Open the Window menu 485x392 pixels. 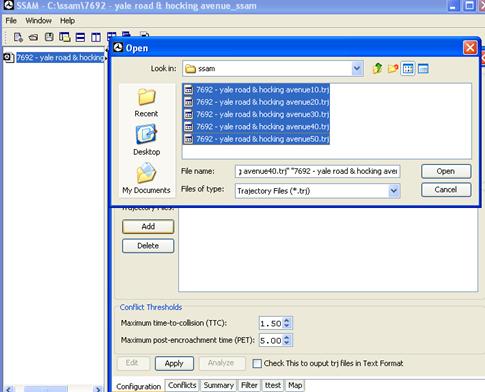tap(38, 21)
